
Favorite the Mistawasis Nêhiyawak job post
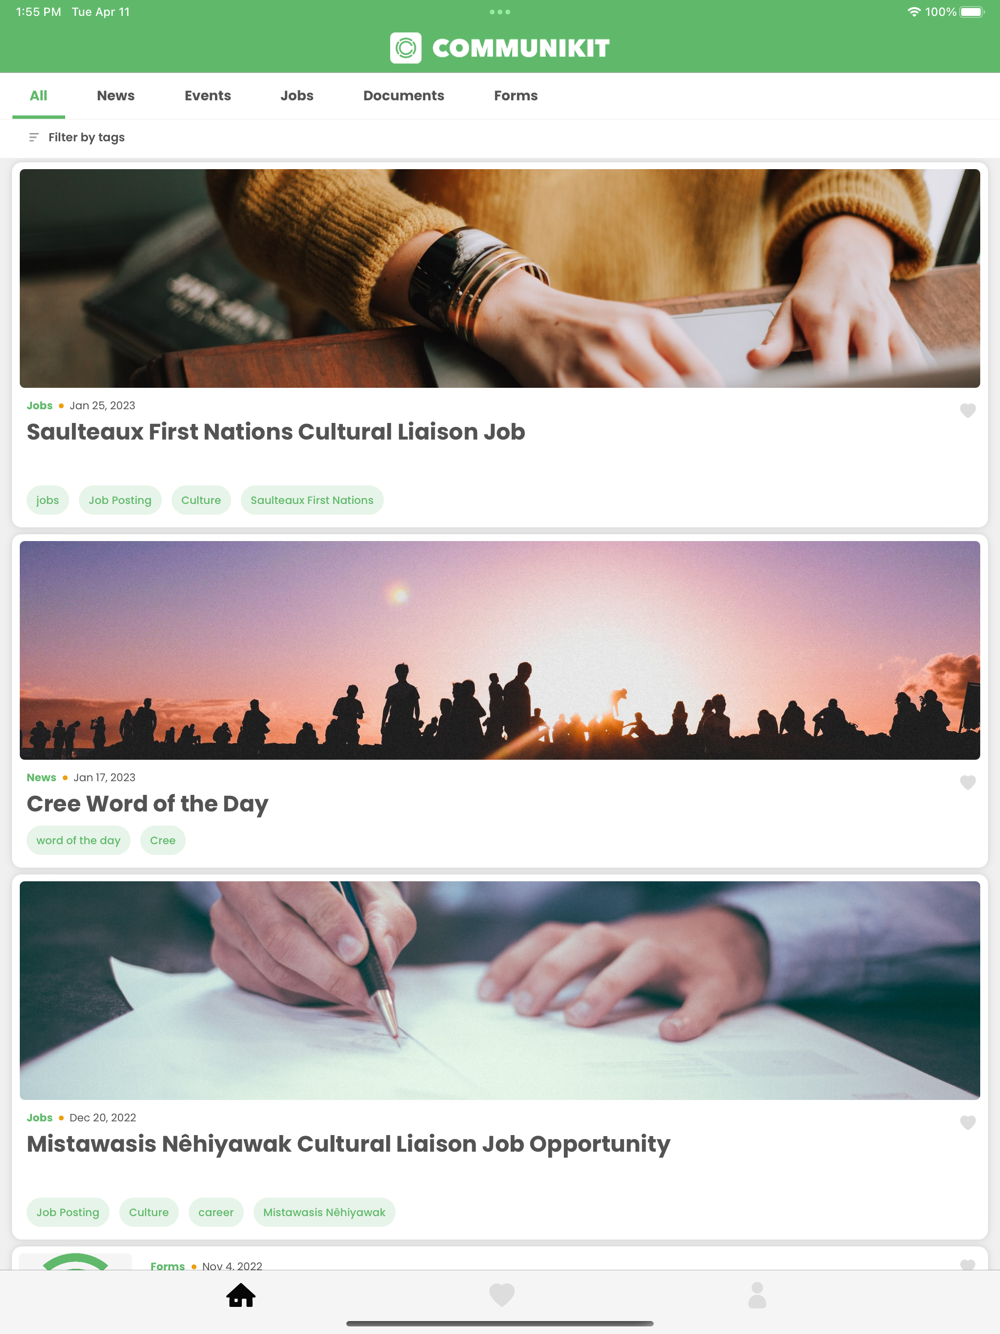pyautogui.click(x=968, y=1122)
